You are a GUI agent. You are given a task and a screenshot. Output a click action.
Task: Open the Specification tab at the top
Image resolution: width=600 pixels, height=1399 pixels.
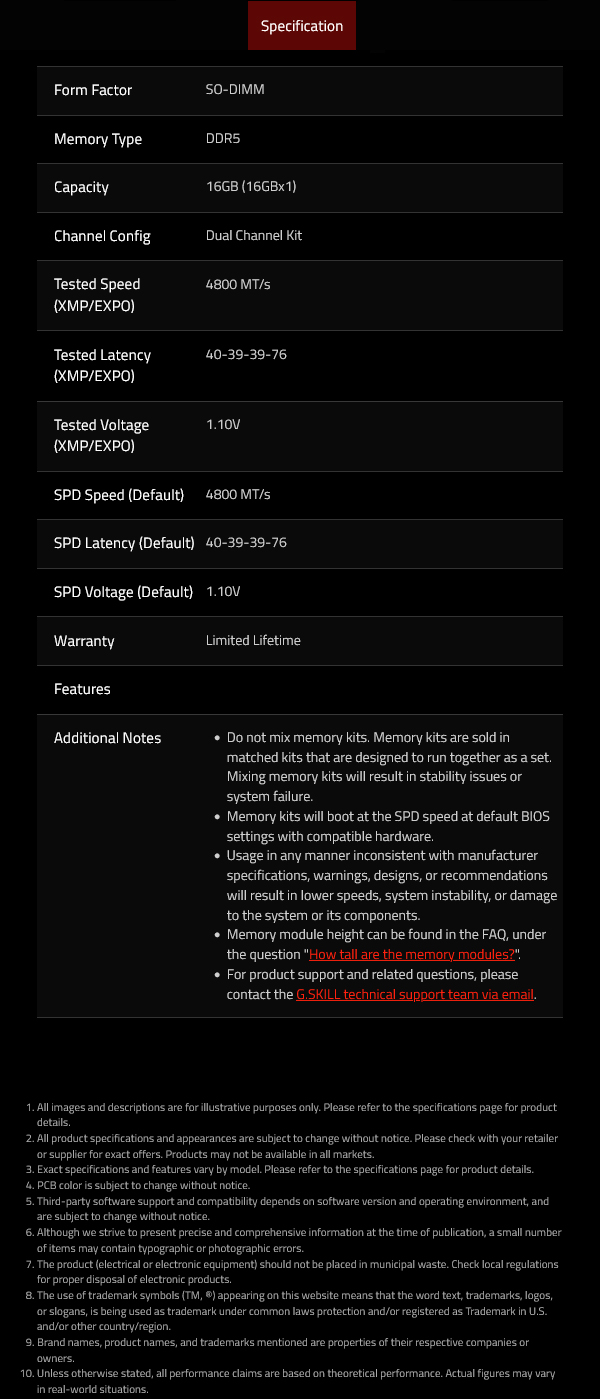(301, 25)
